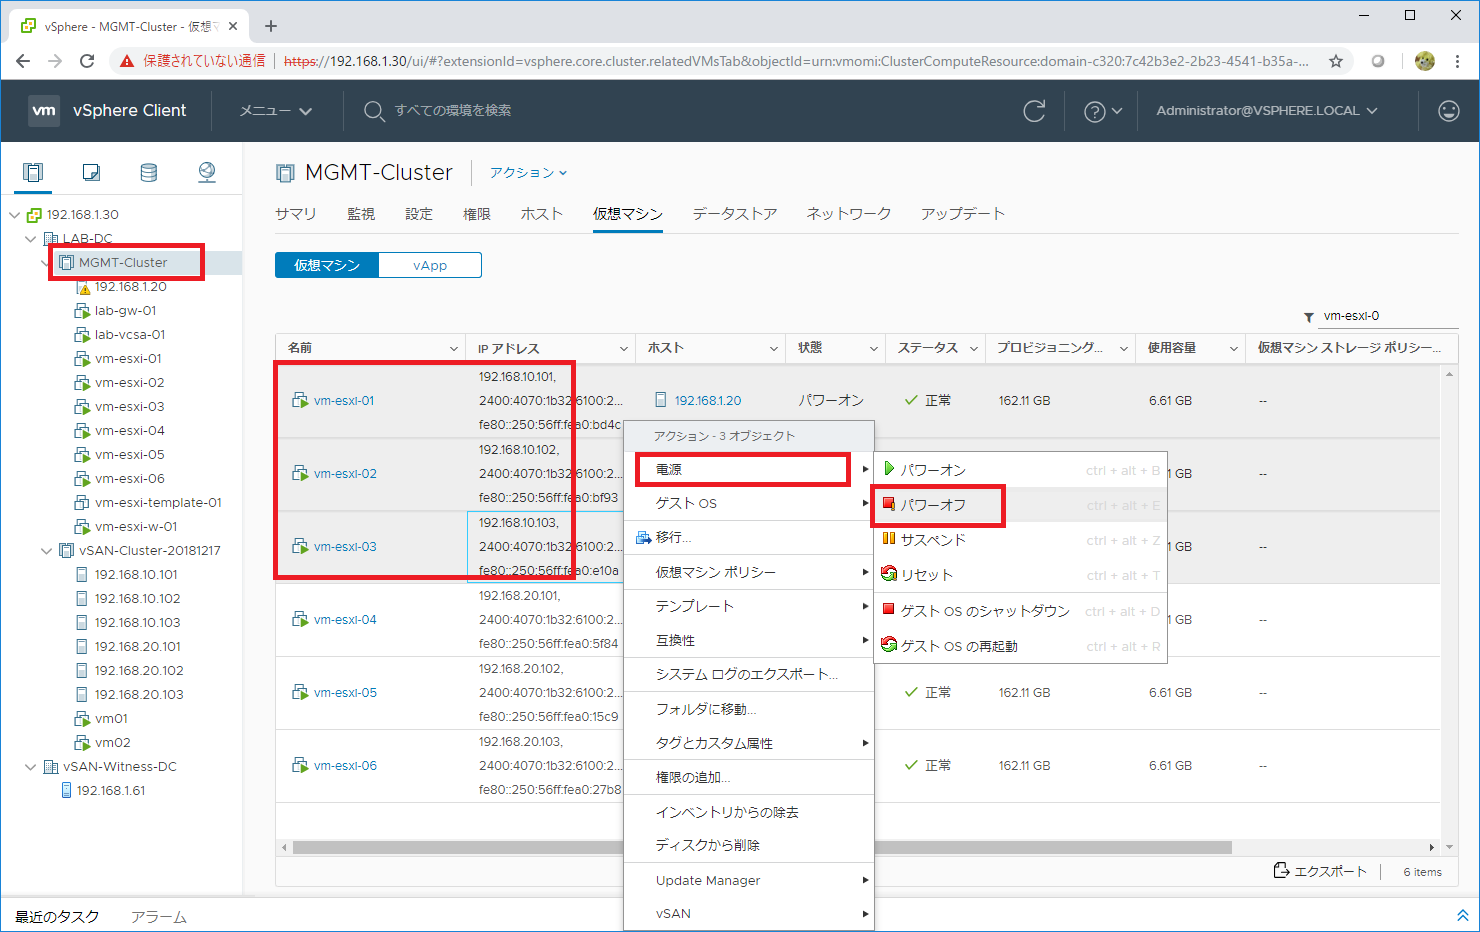This screenshot has width=1480, height=932.
Task: Open the ステータス column dropdown arrow
Action: click(974, 349)
